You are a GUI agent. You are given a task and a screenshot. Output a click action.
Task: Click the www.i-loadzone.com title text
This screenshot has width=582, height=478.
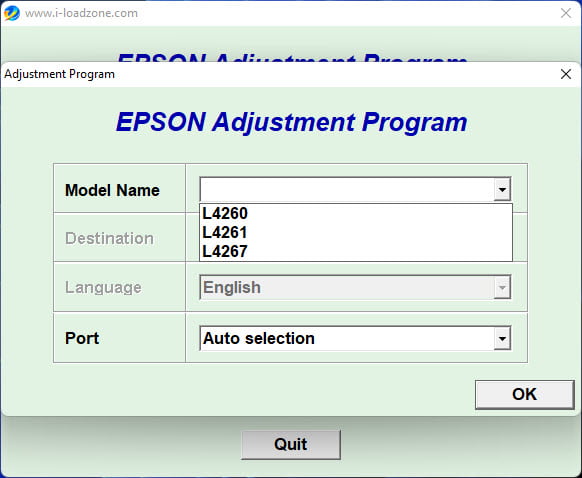(81, 13)
